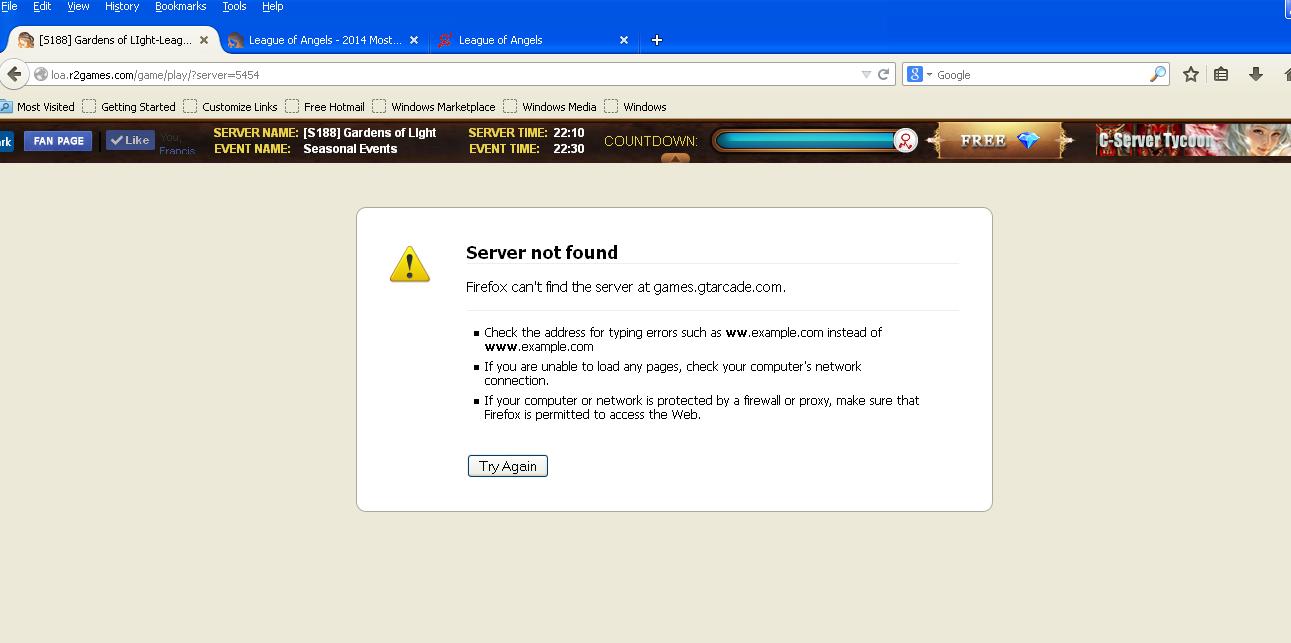Open the Bookmarks menu
1291x643 pixels.
click(180, 7)
